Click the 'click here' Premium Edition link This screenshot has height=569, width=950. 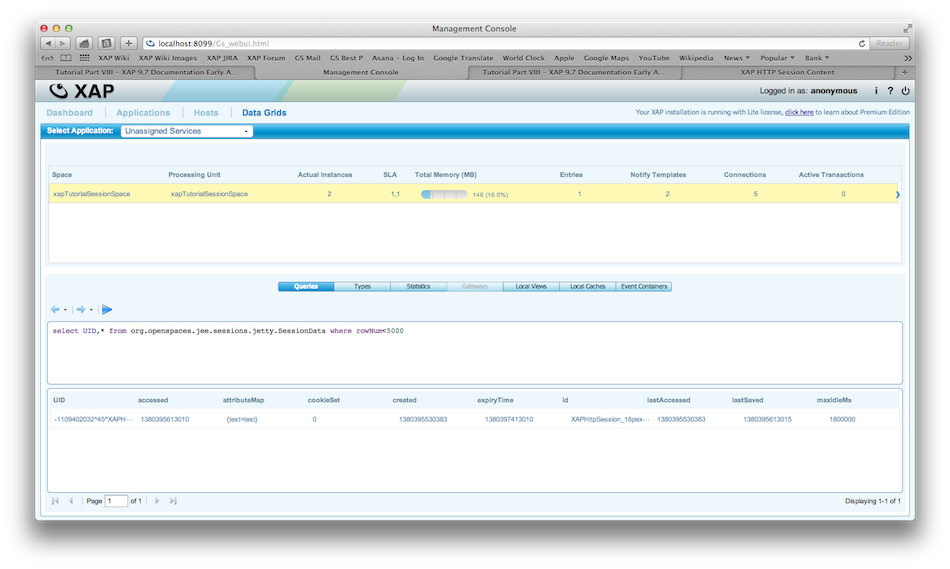click(x=799, y=112)
